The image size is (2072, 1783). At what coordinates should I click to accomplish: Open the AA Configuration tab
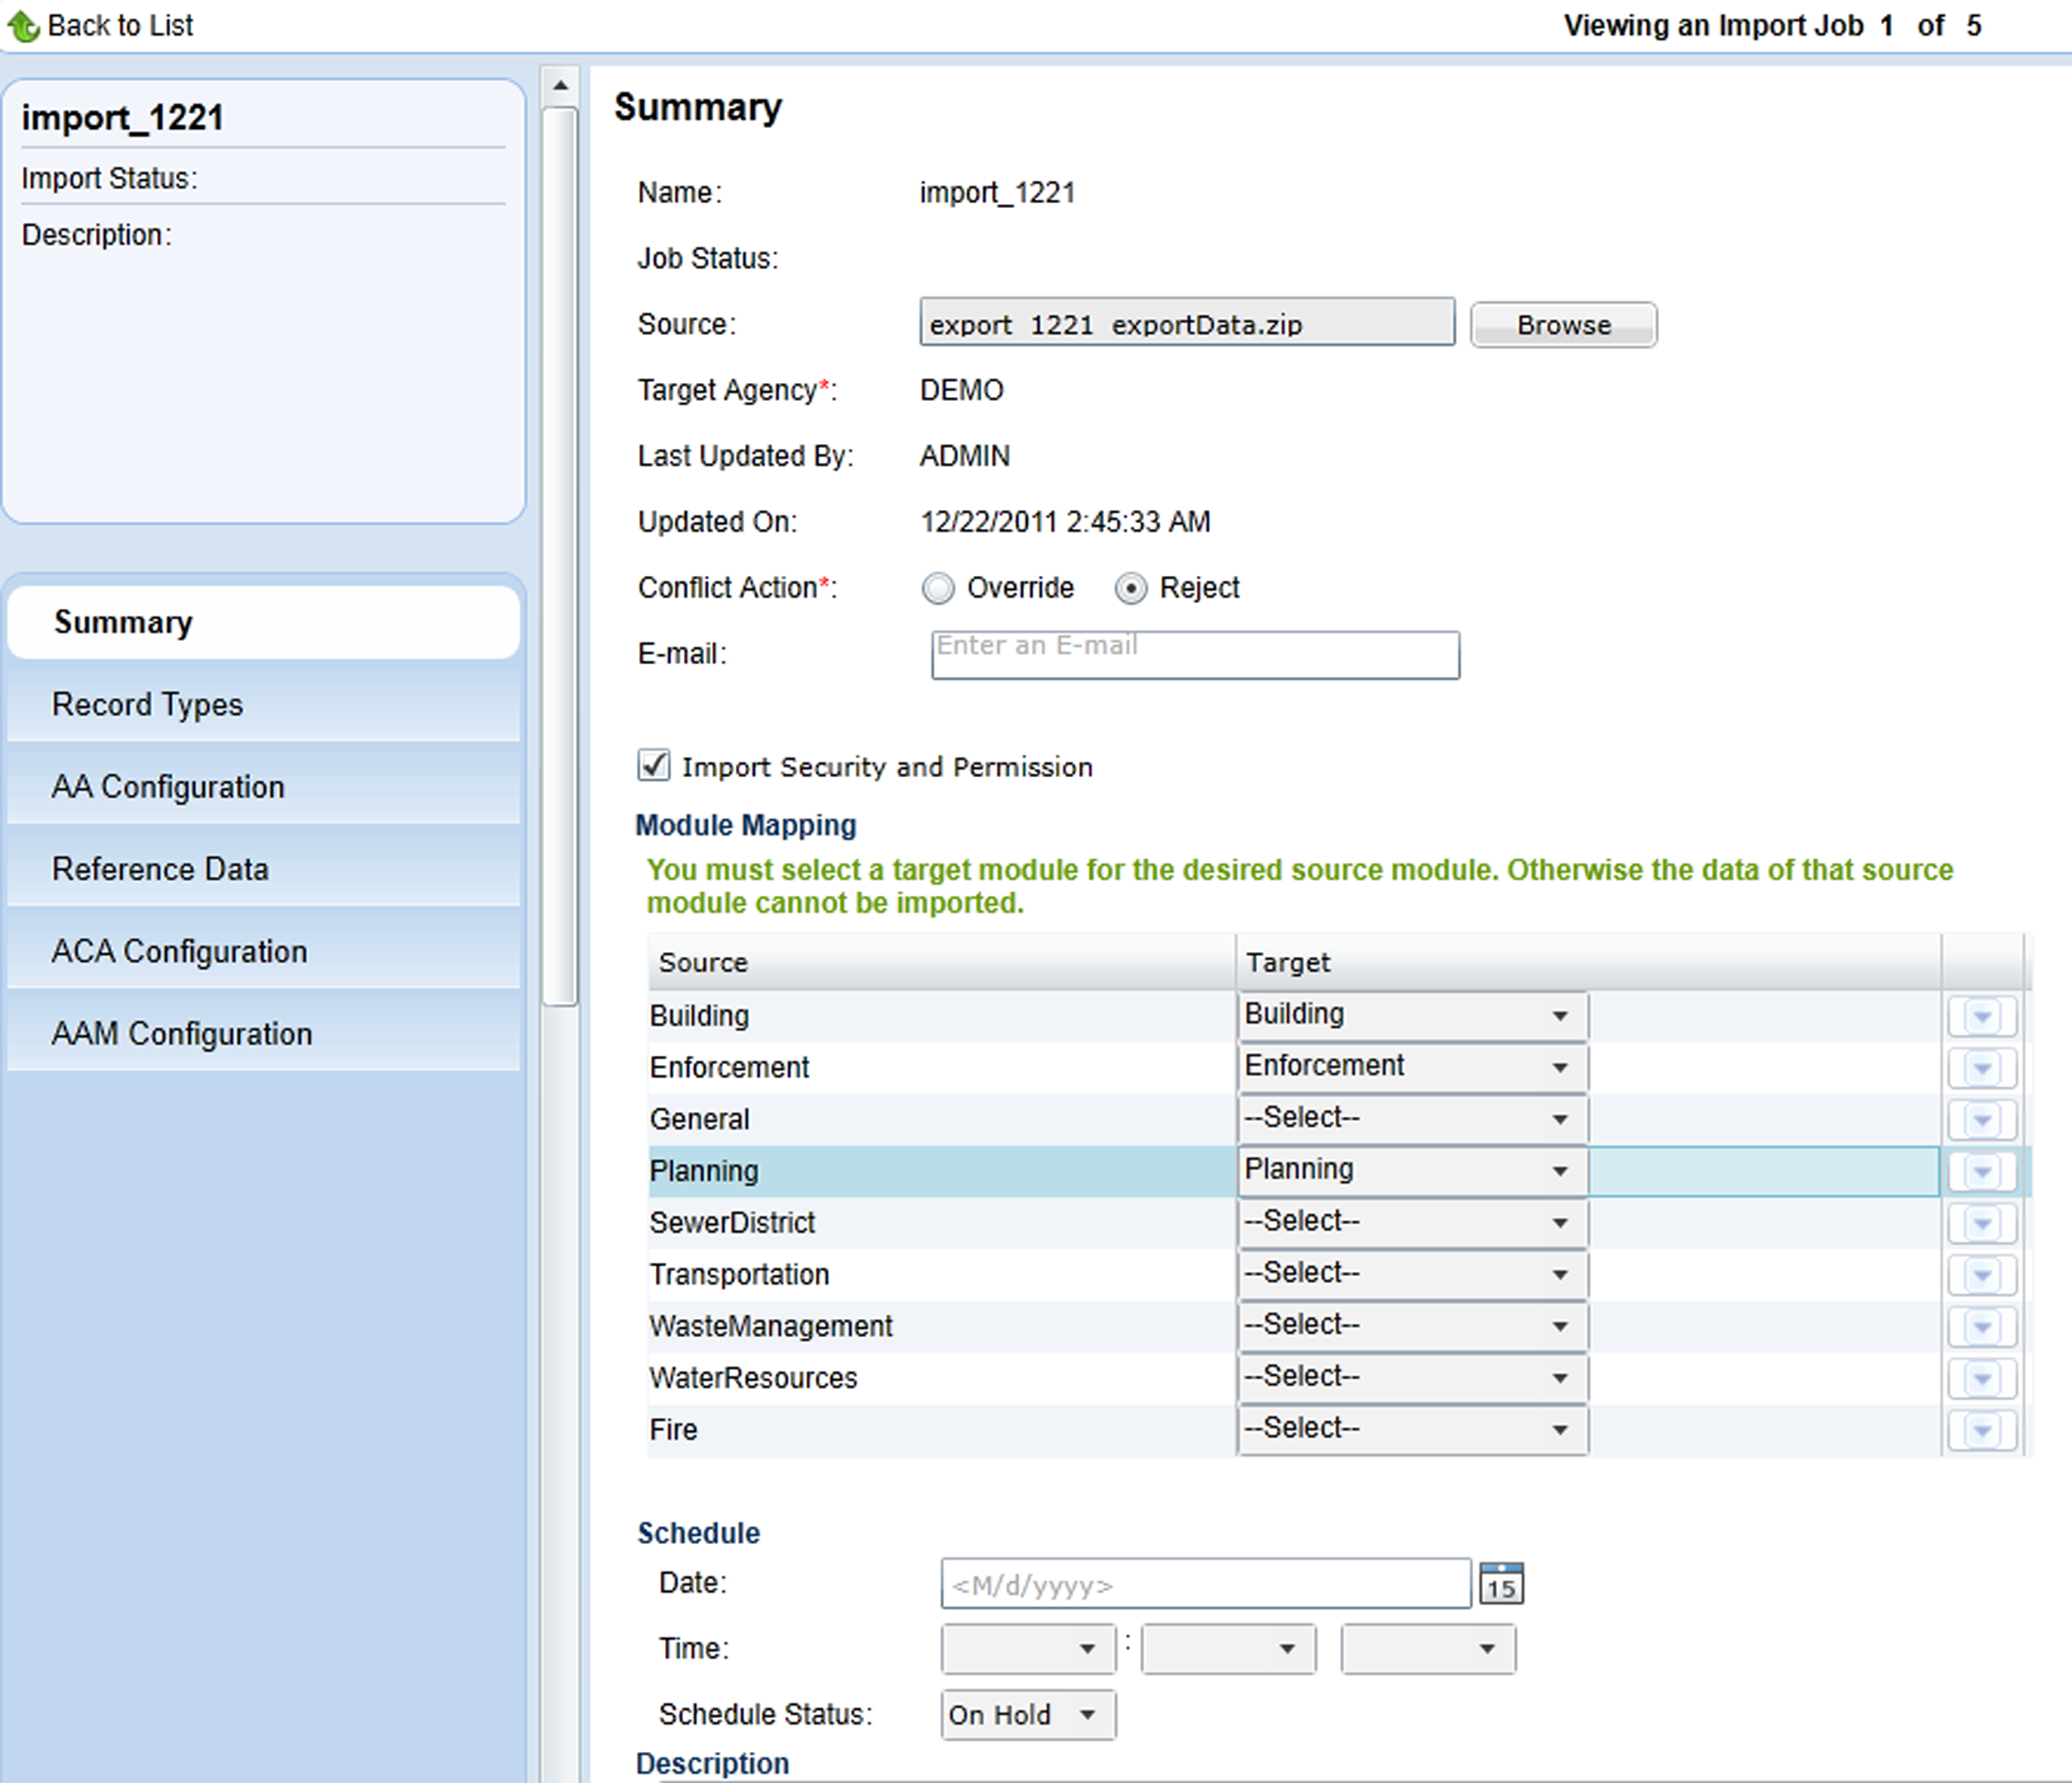[x=168, y=787]
